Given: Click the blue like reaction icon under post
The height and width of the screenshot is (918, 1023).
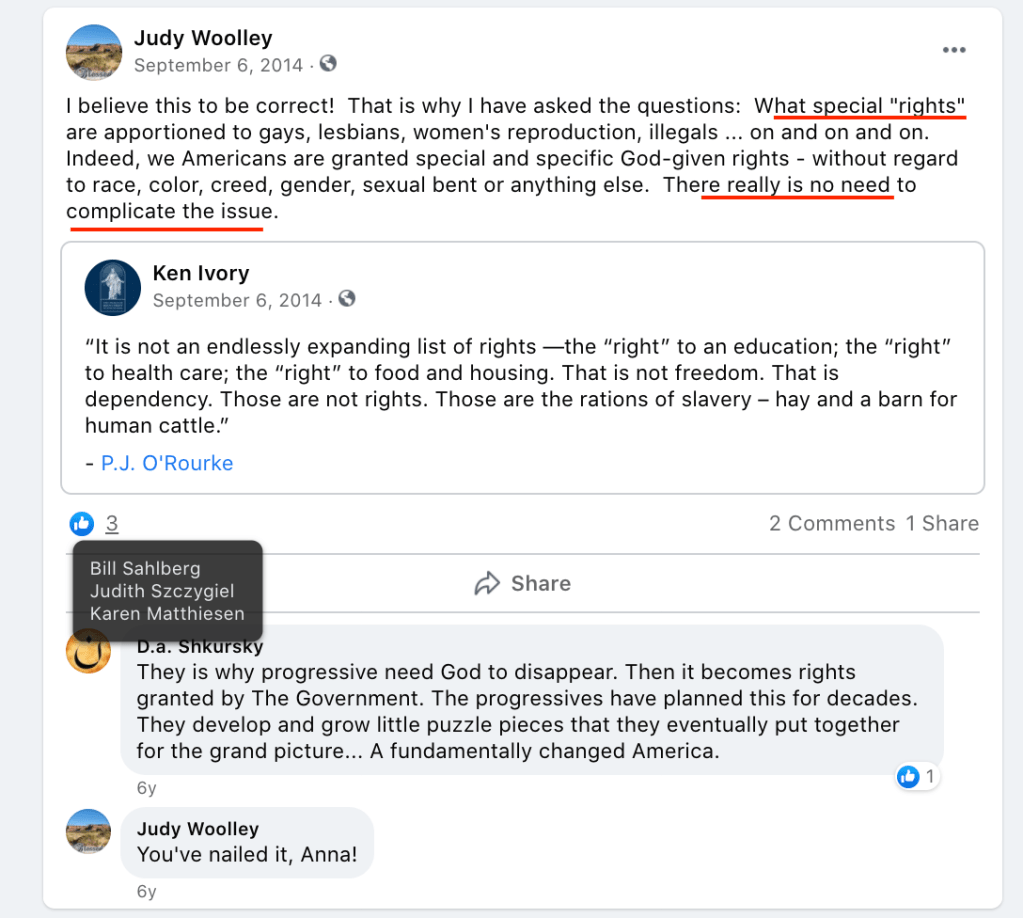Looking at the screenshot, I should pyautogui.click(x=82, y=523).
